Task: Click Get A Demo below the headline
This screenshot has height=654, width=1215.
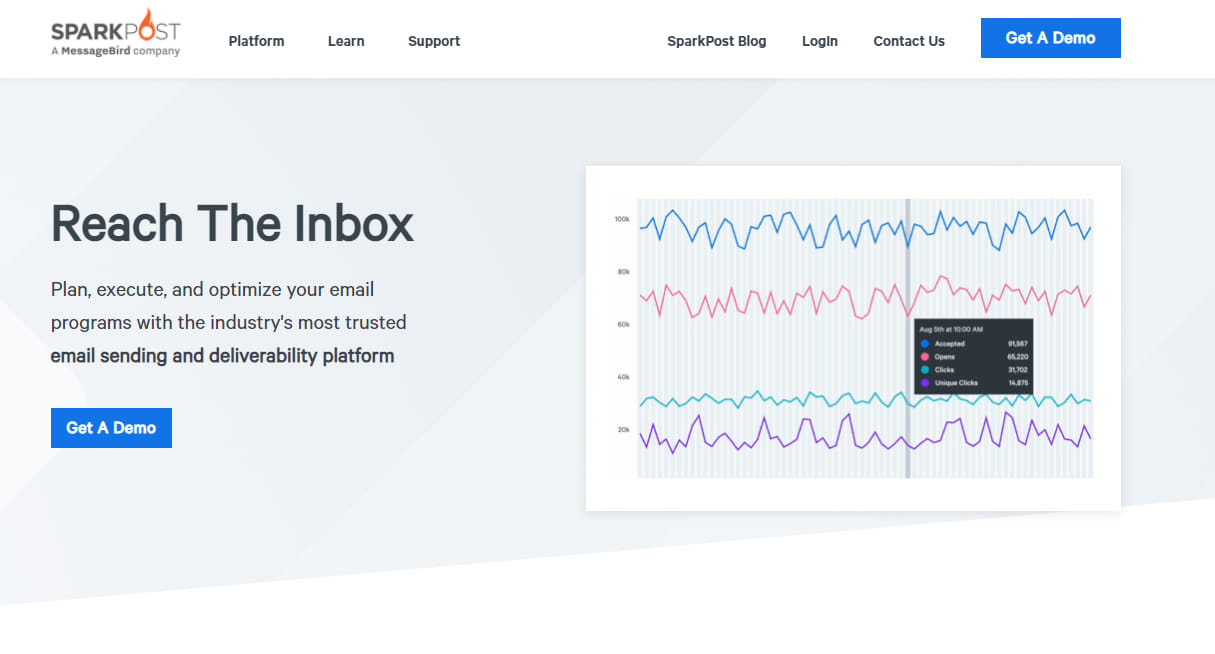Action: click(111, 428)
